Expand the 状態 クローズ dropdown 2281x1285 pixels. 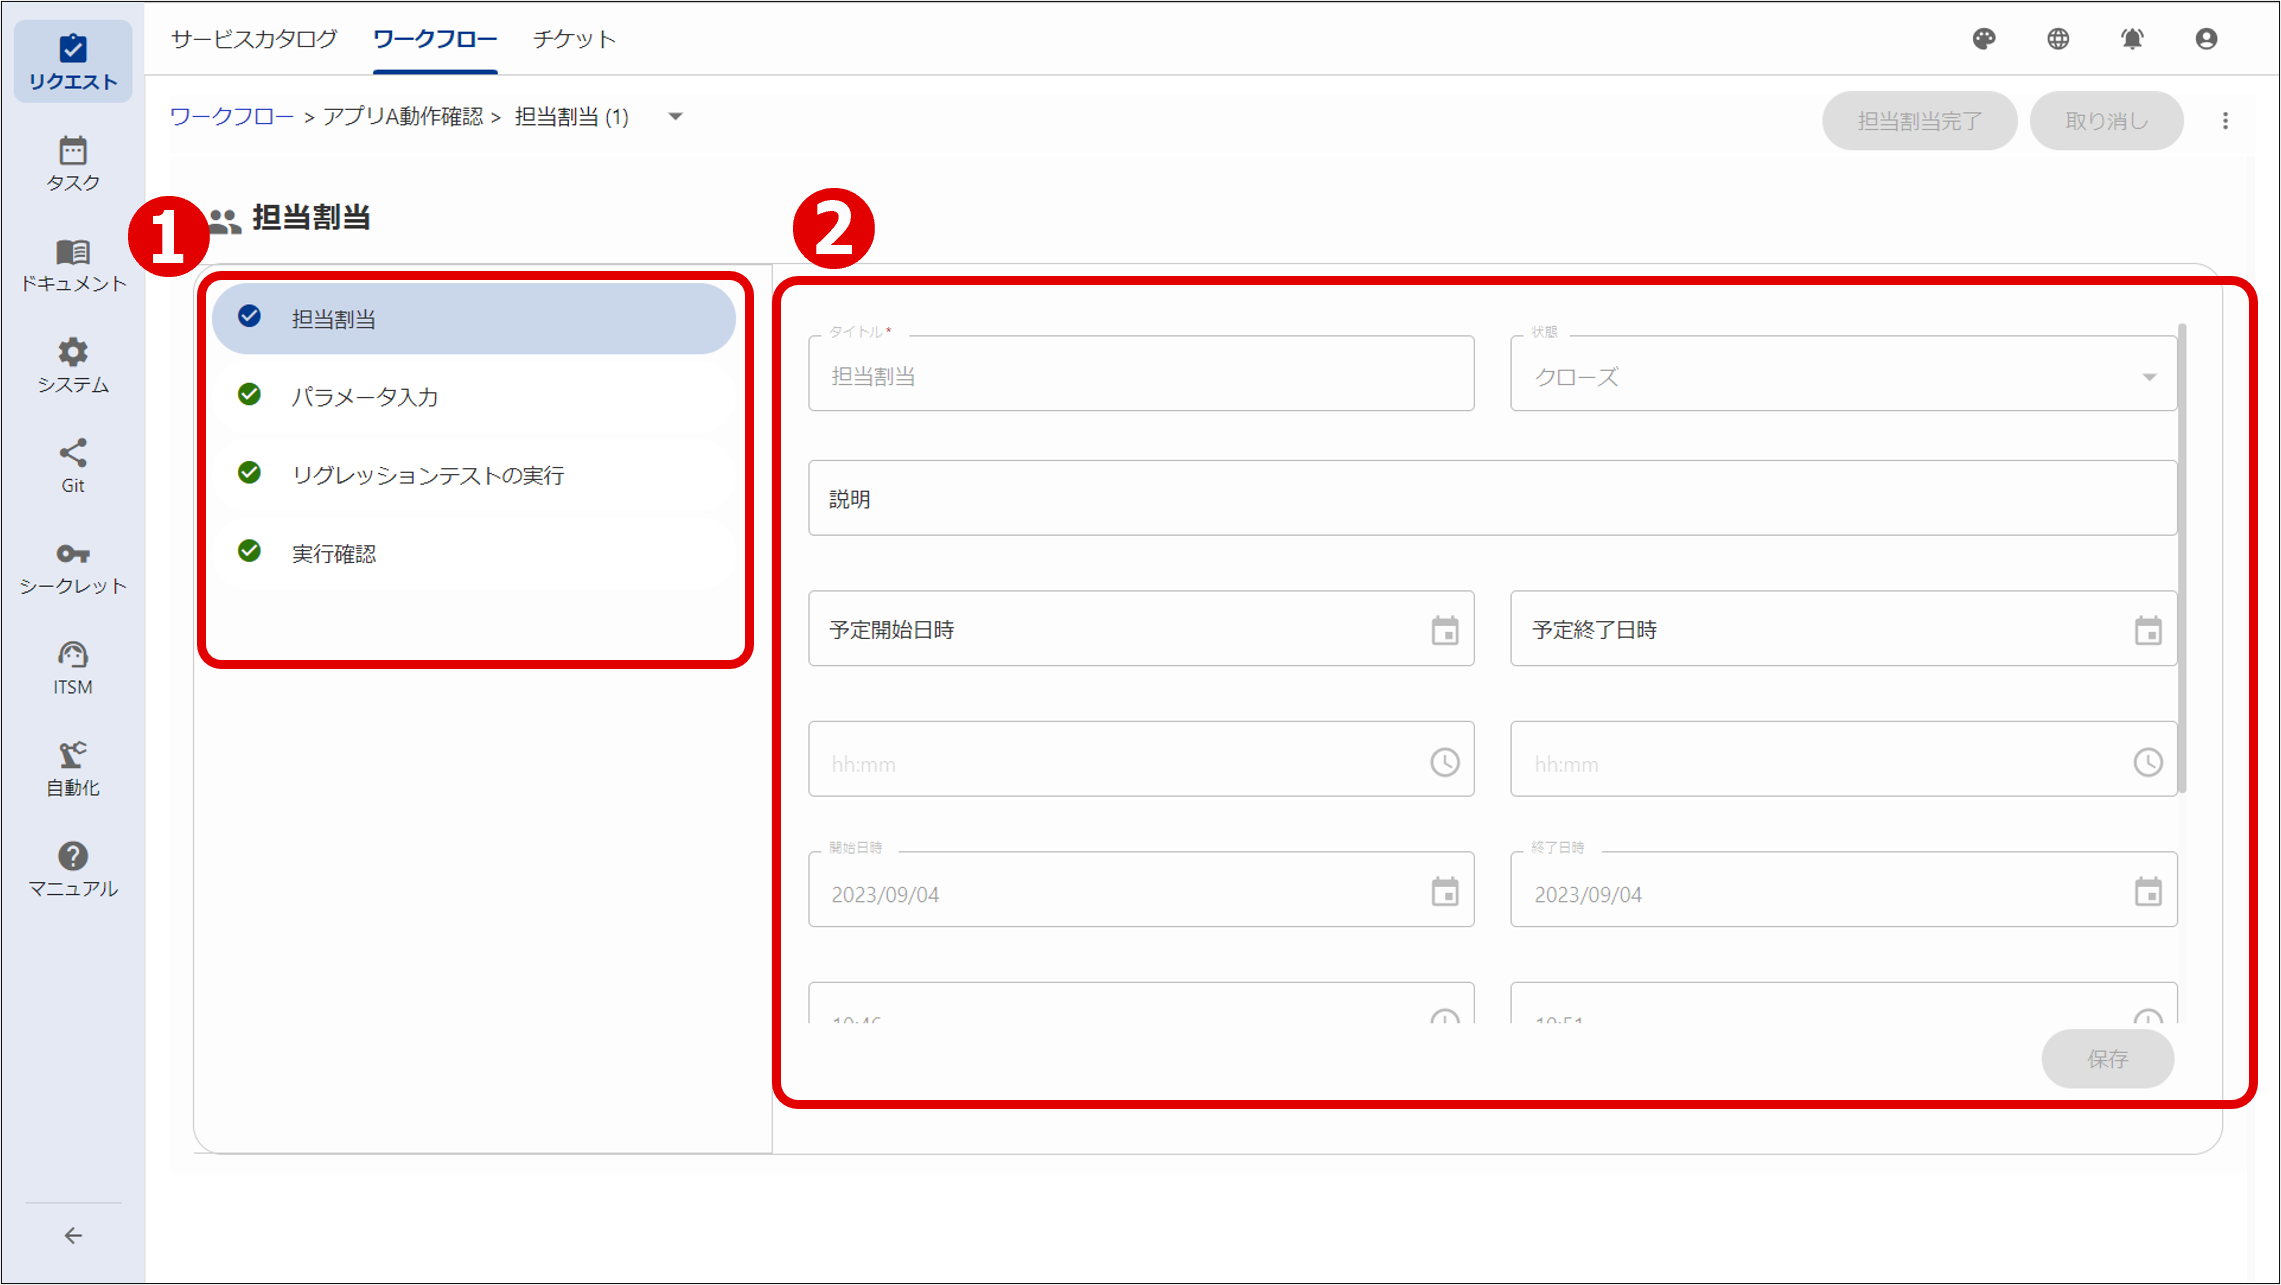1842,376
